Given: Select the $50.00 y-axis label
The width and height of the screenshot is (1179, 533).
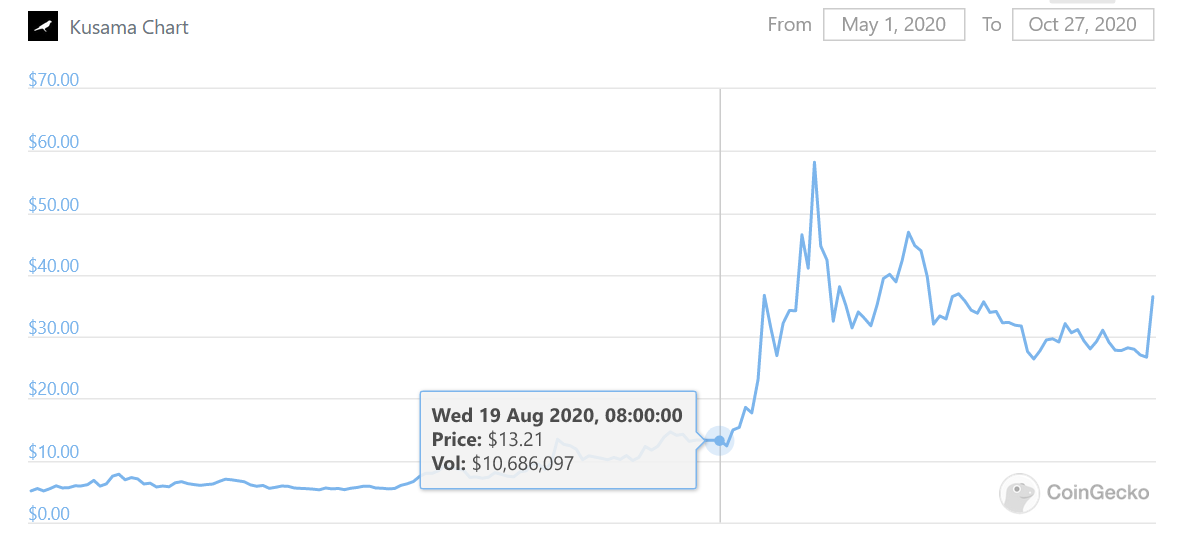Looking at the screenshot, I should point(54,205).
